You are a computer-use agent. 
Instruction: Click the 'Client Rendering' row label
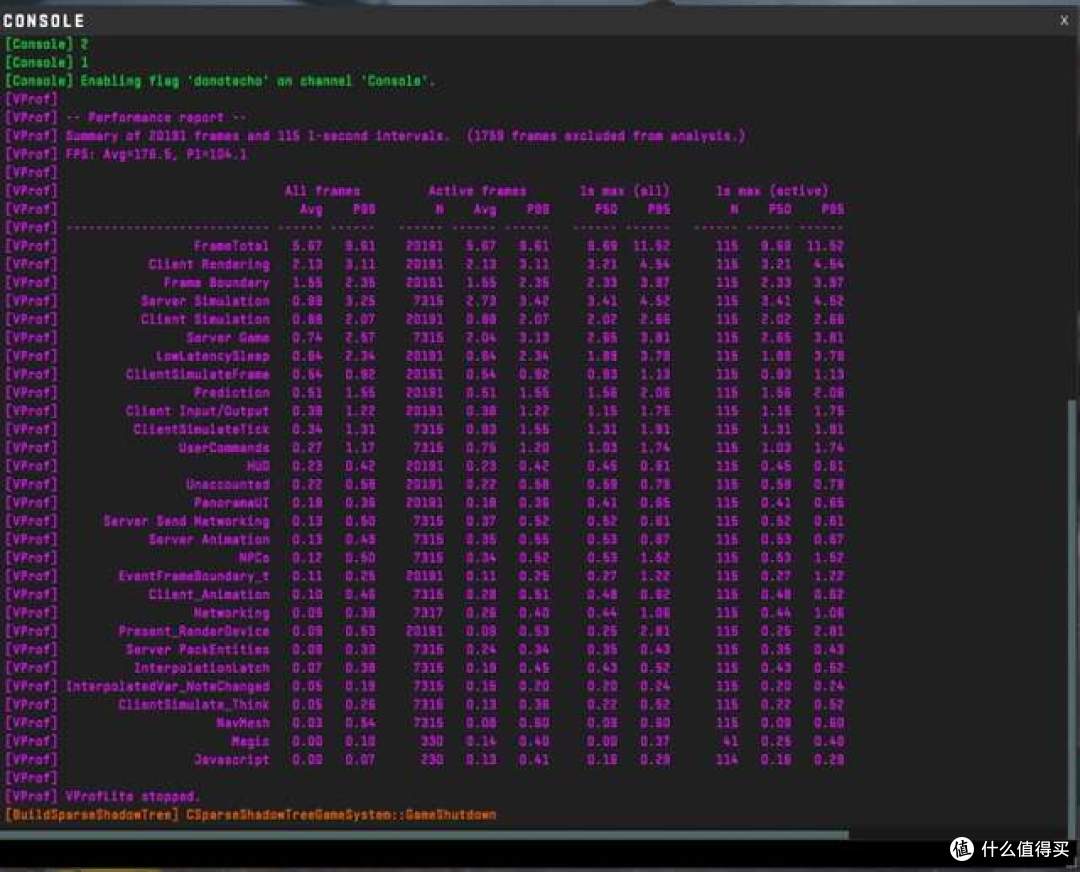point(209,264)
